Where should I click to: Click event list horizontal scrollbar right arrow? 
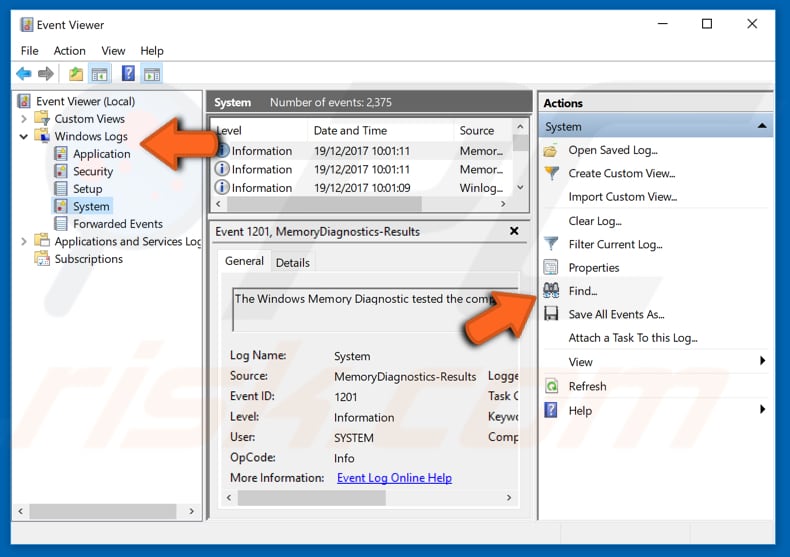point(503,204)
